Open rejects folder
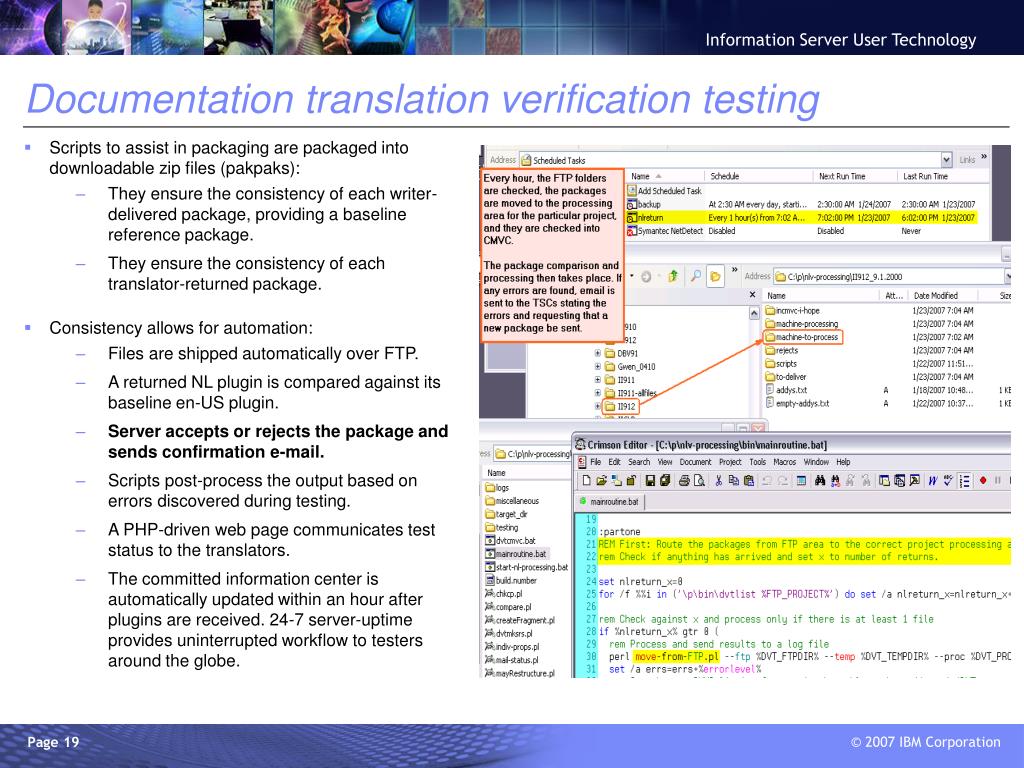The image size is (1024, 768). click(782, 351)
